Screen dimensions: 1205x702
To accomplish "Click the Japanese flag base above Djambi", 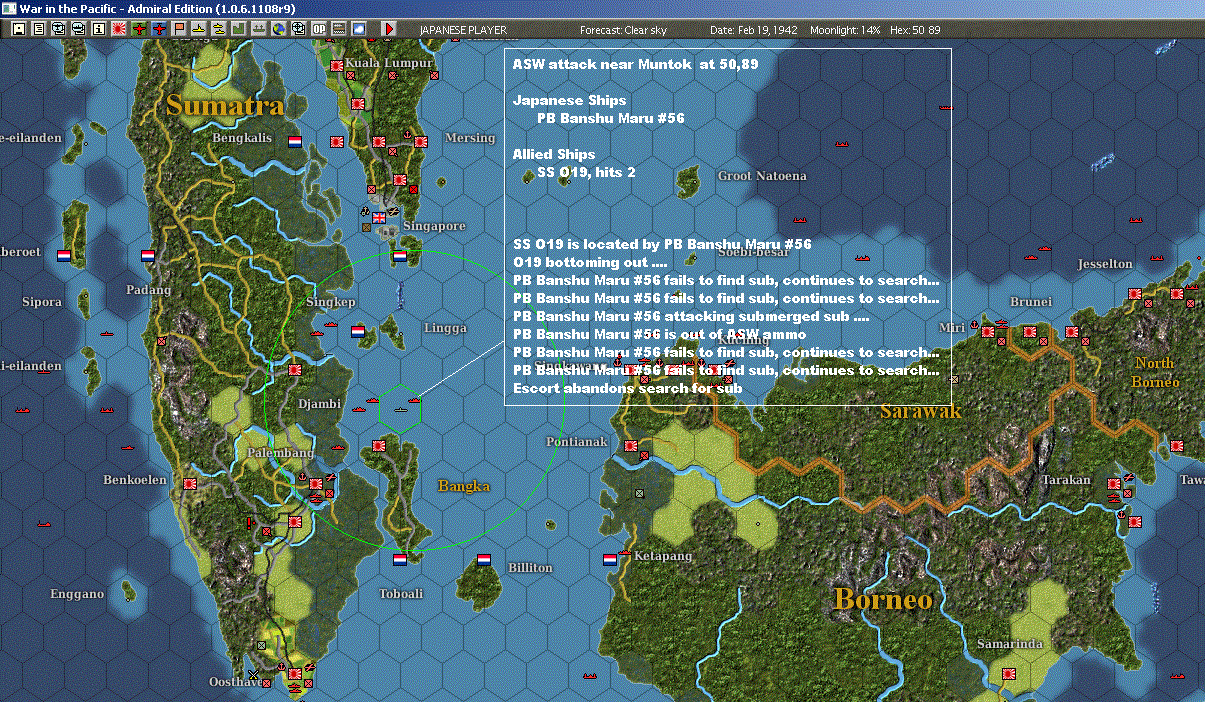I will pyautogui.click(x=295, y=370).
